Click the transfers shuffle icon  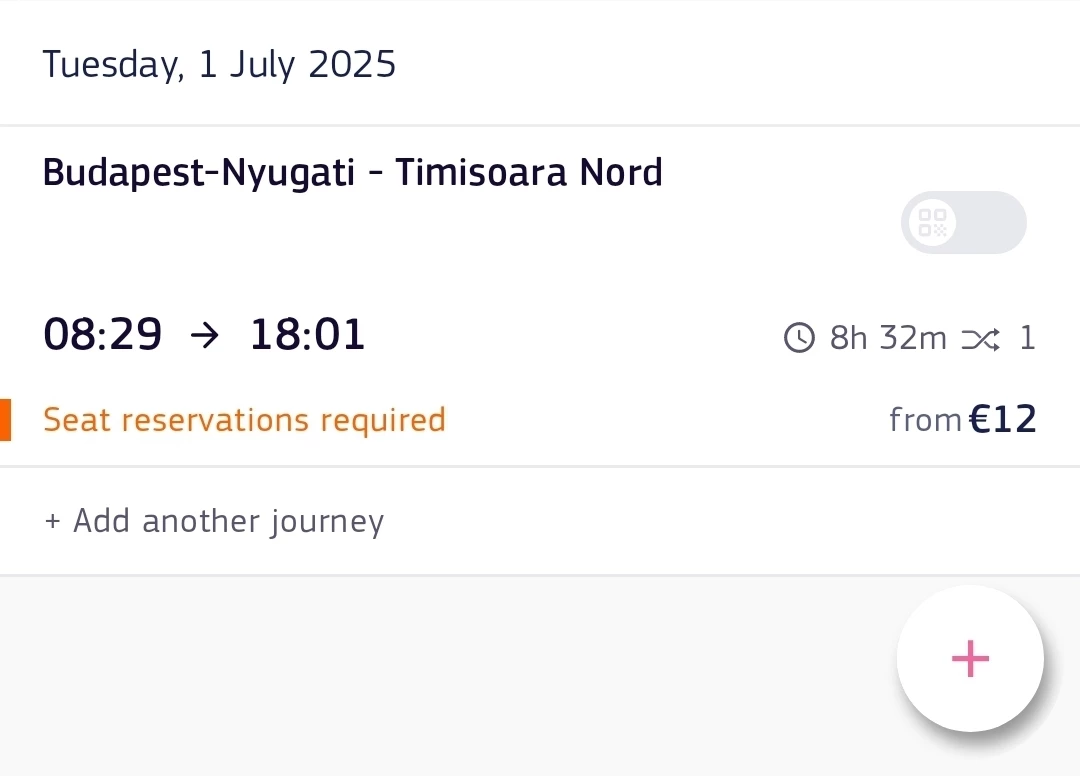[x=981, y=338]
